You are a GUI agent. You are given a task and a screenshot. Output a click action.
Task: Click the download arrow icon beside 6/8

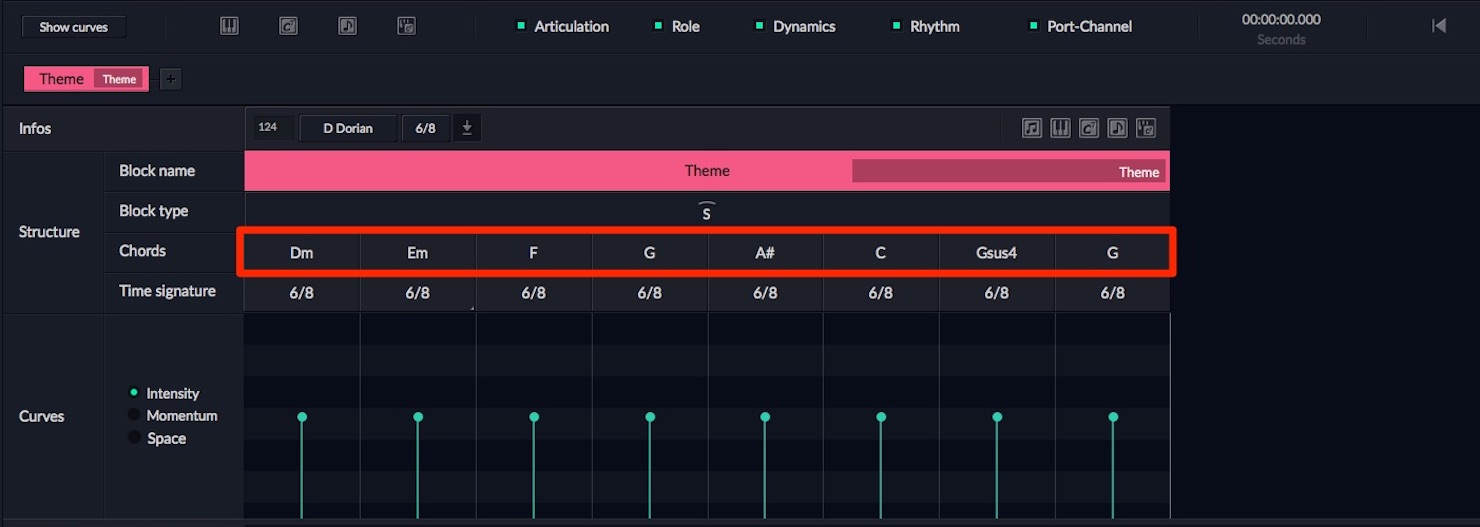click(467, 128)
